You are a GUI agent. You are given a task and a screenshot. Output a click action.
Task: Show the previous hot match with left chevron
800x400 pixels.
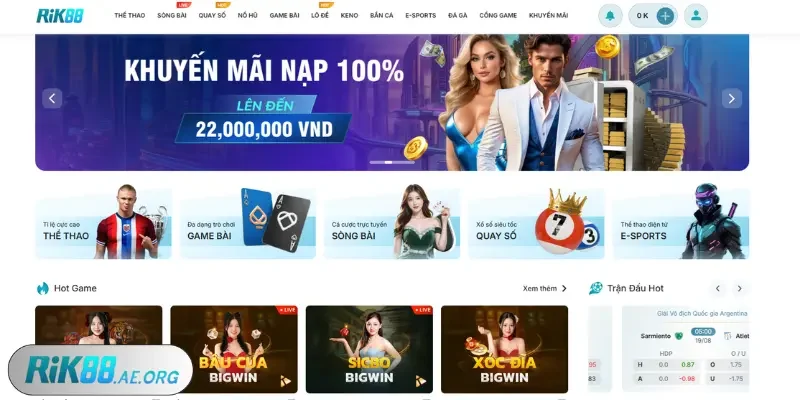(x=717, y=289)
